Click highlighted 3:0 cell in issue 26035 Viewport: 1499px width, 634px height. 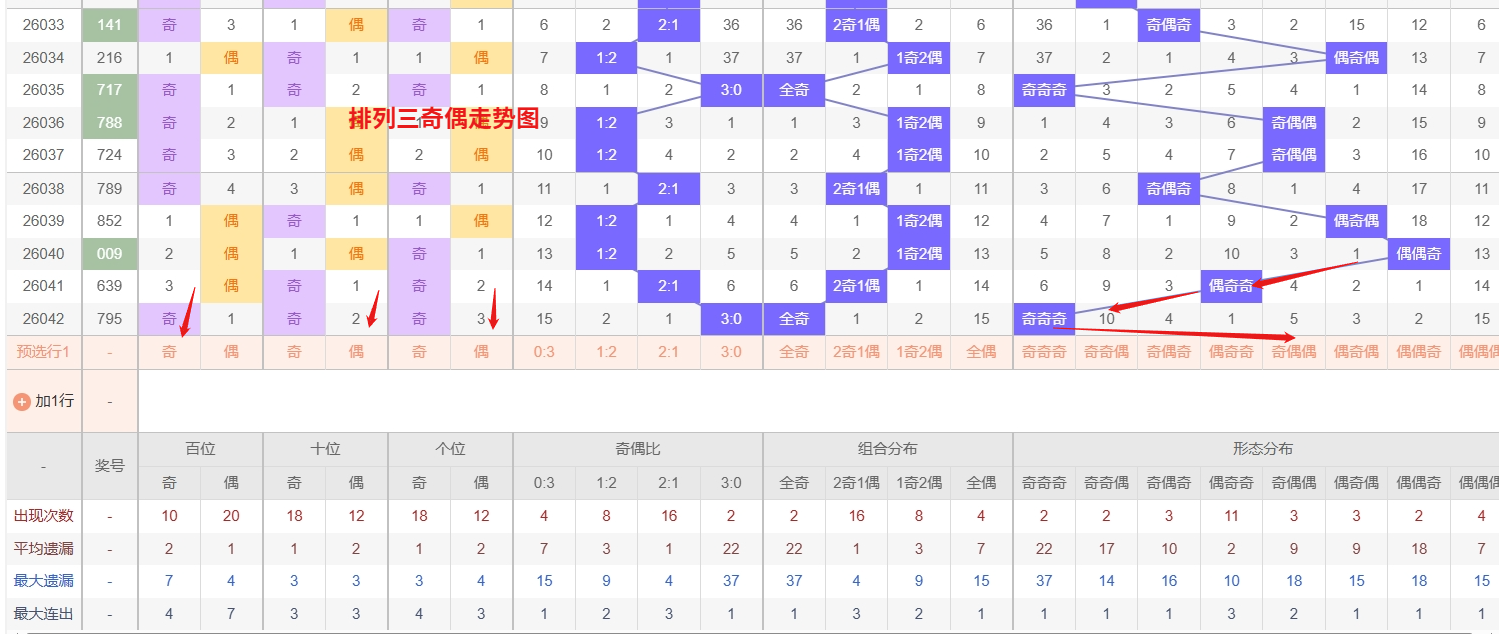731,90
